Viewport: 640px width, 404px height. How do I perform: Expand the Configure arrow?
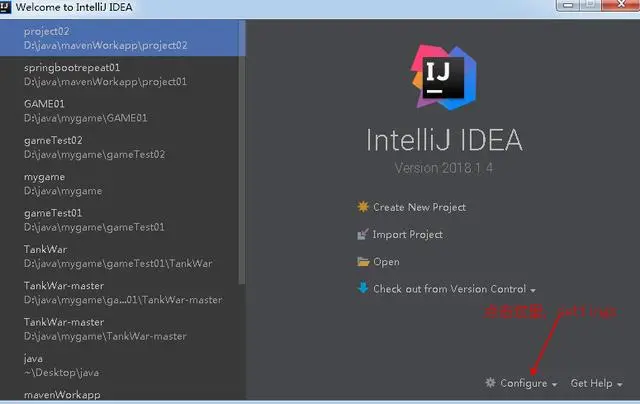[x=554, y=384]
